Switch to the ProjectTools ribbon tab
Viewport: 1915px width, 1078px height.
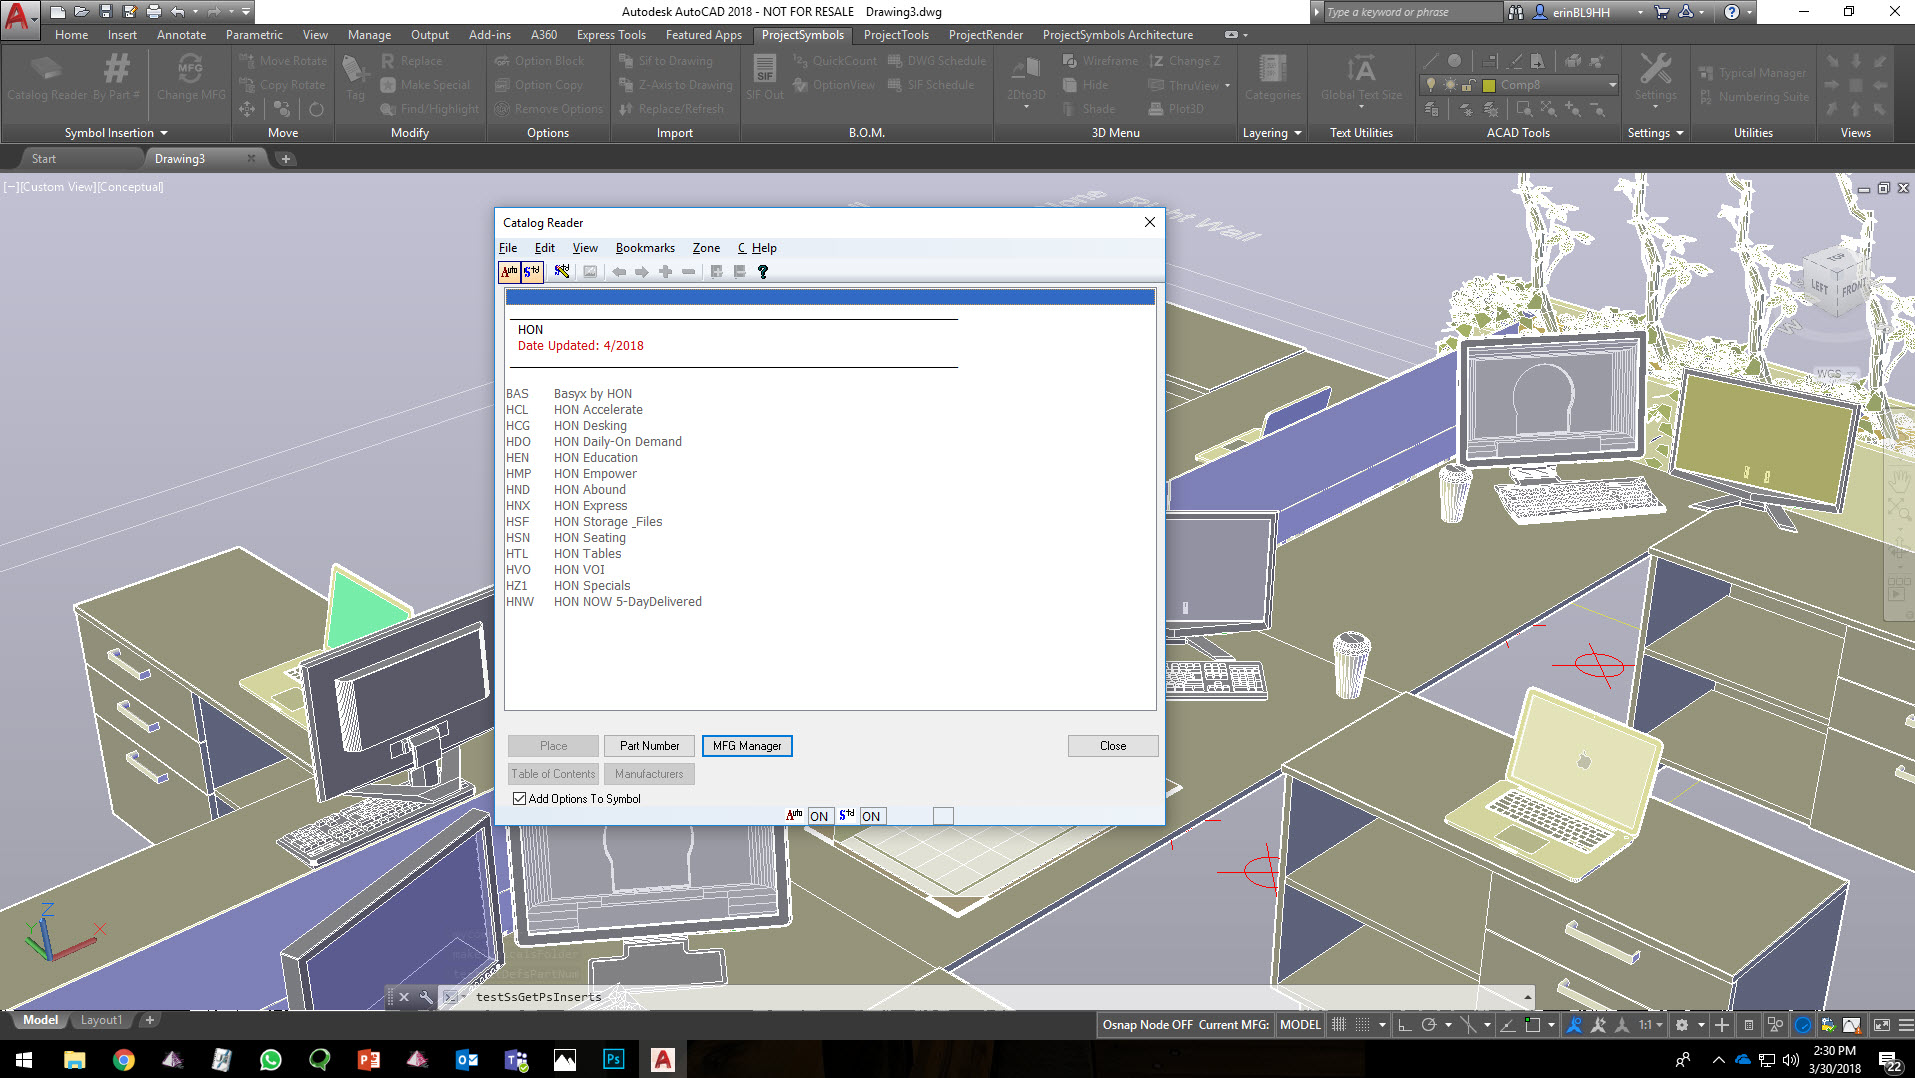[896, 35]
